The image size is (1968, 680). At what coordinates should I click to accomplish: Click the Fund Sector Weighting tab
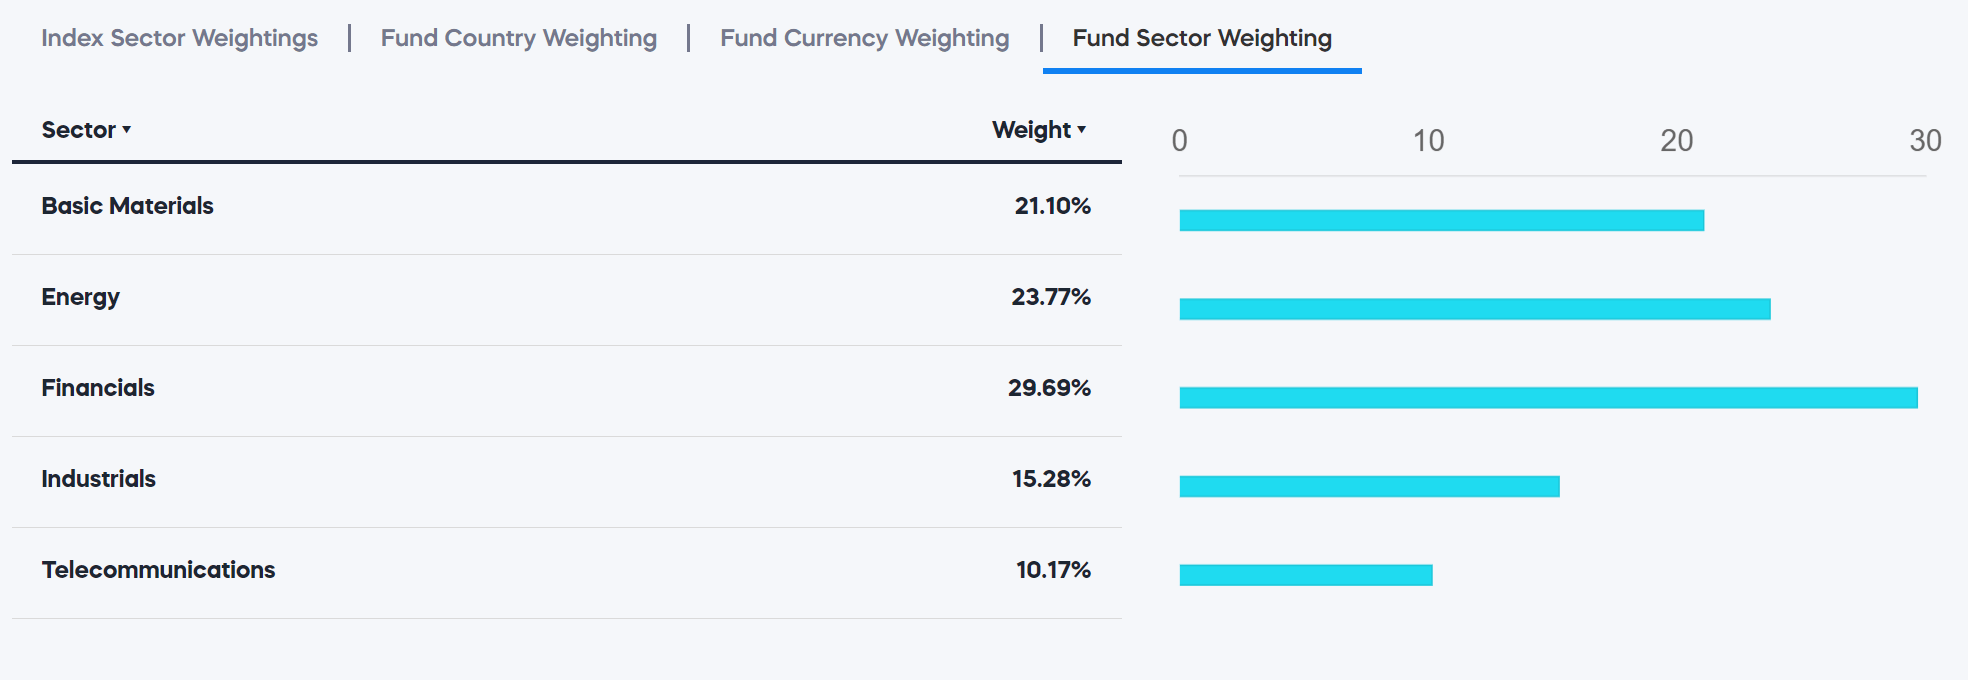[1202, 38]
